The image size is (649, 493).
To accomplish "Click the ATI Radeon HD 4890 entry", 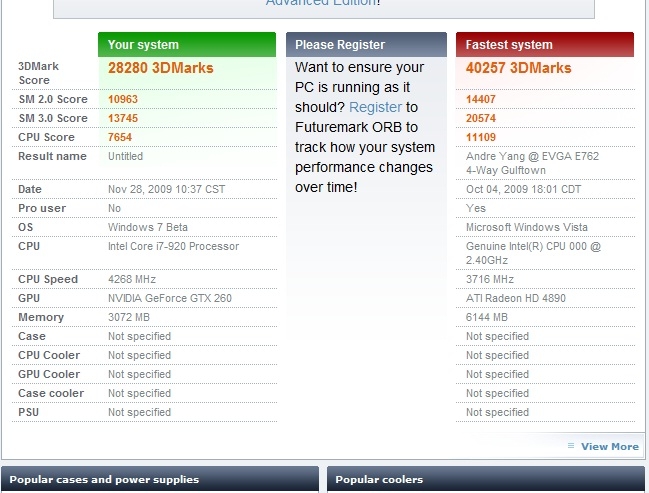I will (x=517, y=298).
